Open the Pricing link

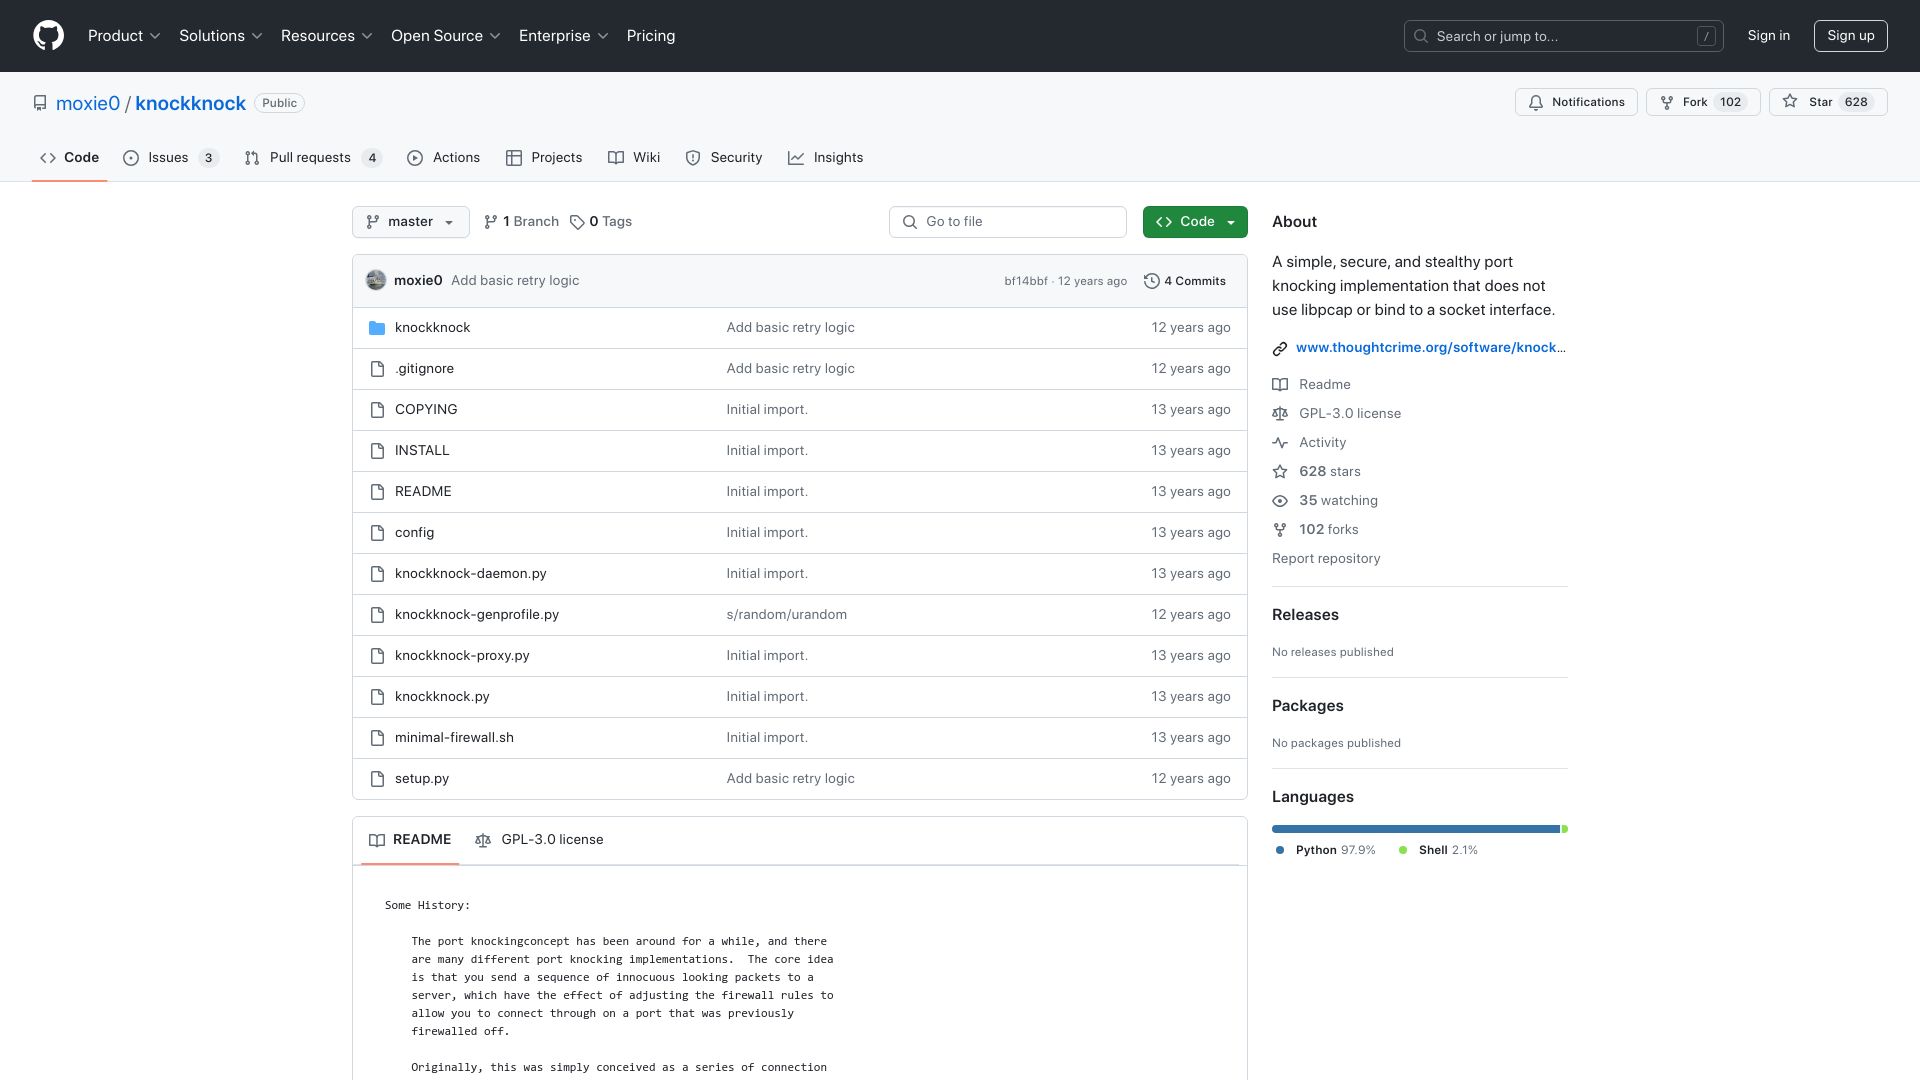tap(651, 36)
